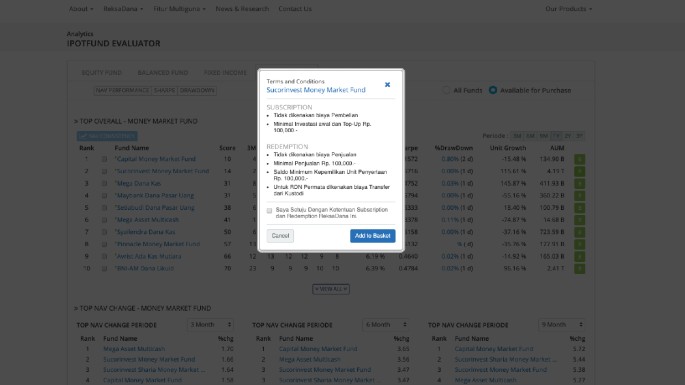685x385 pixels.
Task: Click the Drawdown filter button
Action: 197,90
